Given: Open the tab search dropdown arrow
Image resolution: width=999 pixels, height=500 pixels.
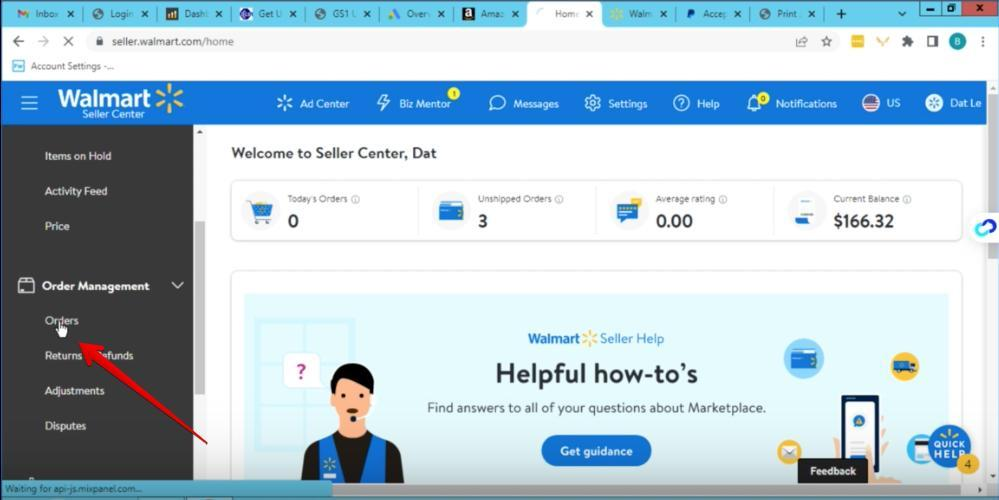Looking at the screenshot, I should click(x=902, y=14).
